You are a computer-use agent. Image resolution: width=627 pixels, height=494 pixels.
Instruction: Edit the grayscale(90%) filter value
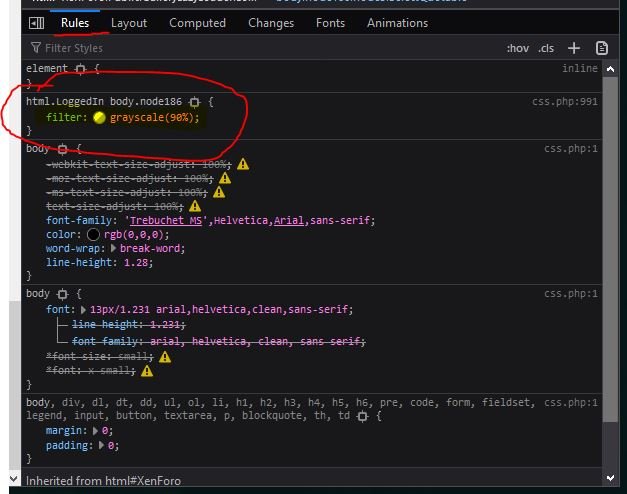click(x=152, y=118)
